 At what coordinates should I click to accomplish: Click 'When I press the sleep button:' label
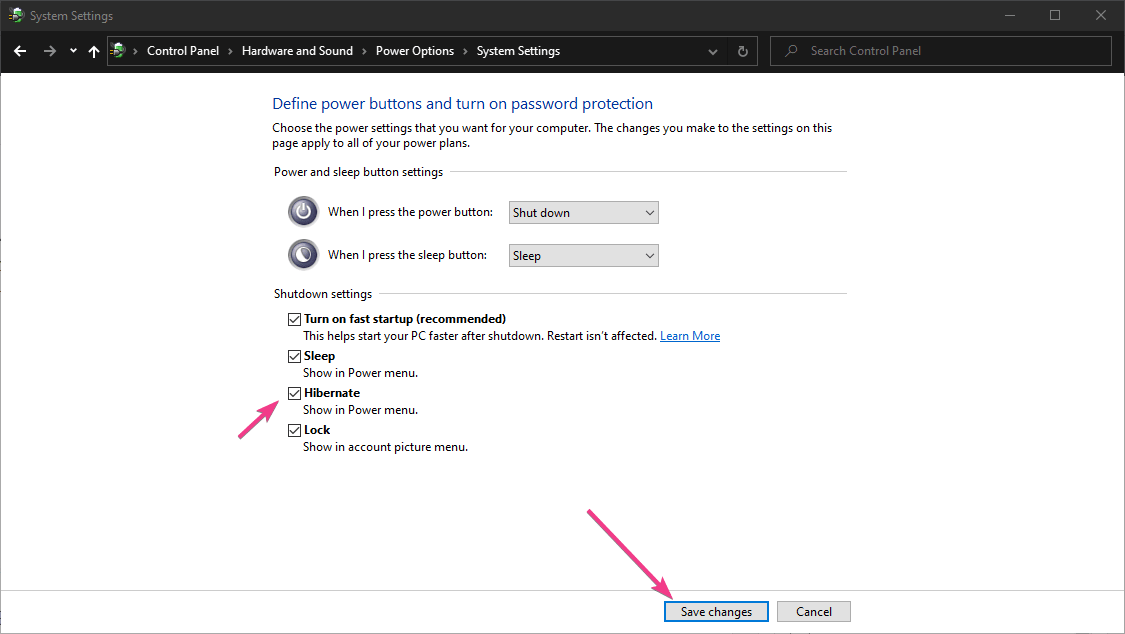tap(408, 255)
